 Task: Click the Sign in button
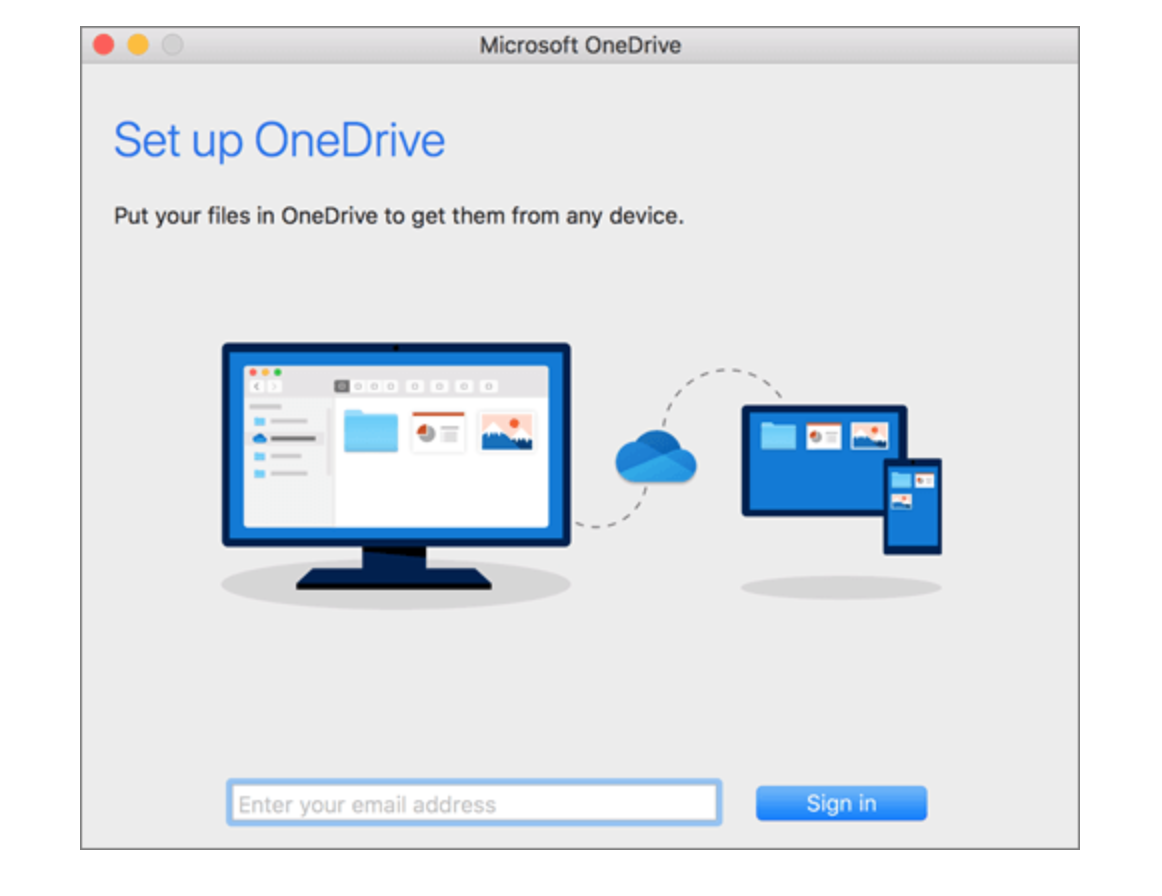click(841, 803)
